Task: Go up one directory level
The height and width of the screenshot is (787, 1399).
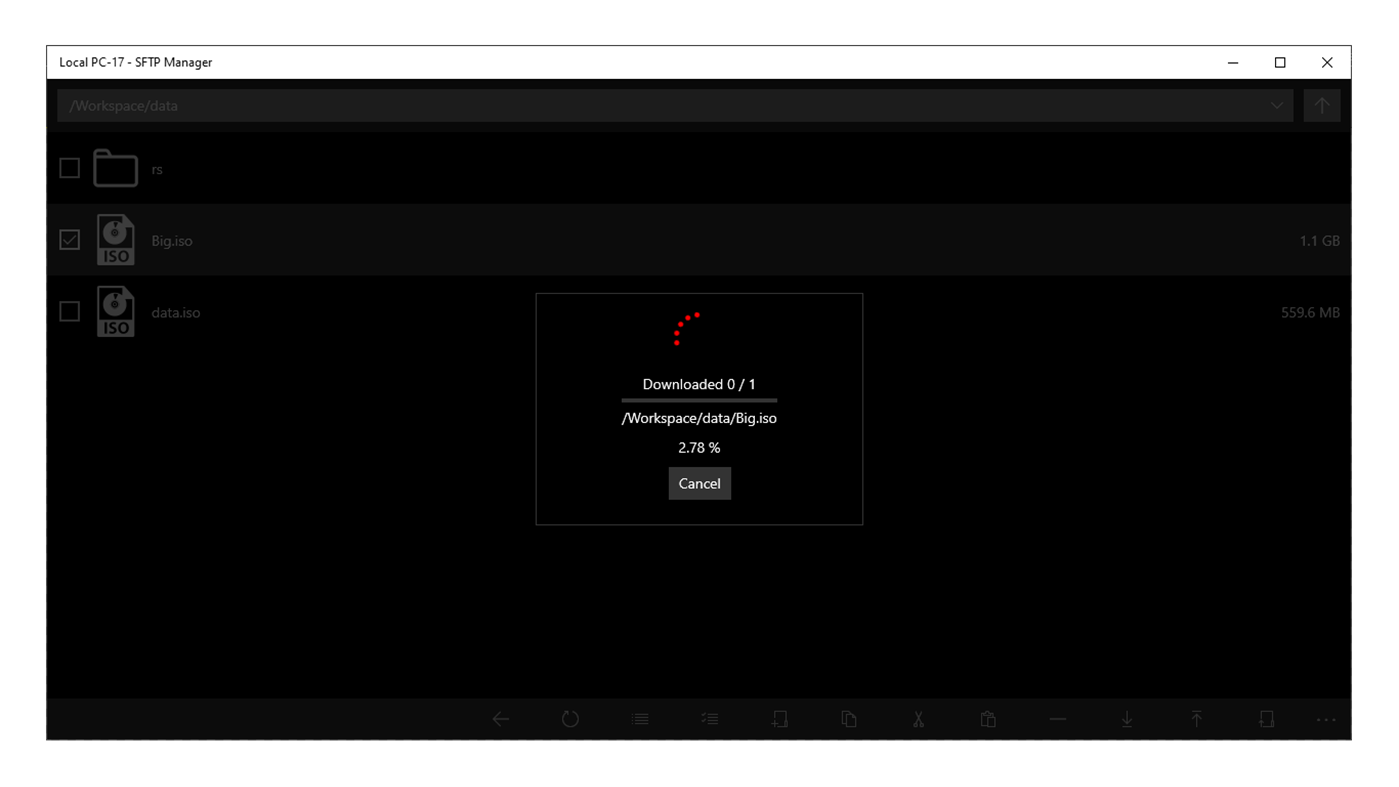Action: point(1321,105)
